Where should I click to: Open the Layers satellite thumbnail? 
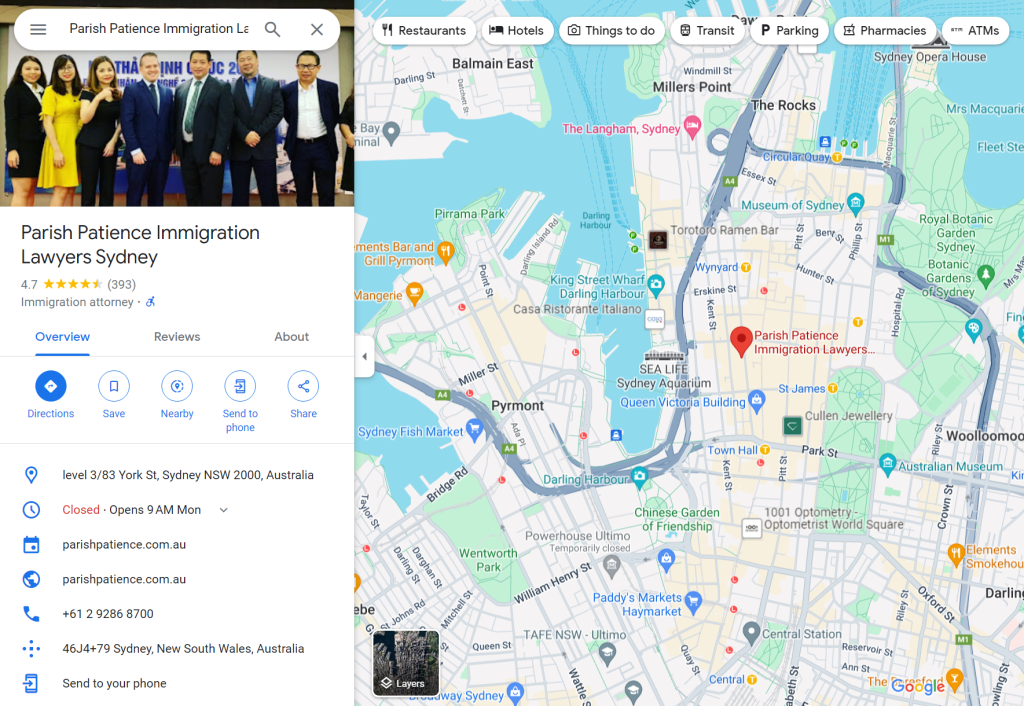(x=406, y=663)
